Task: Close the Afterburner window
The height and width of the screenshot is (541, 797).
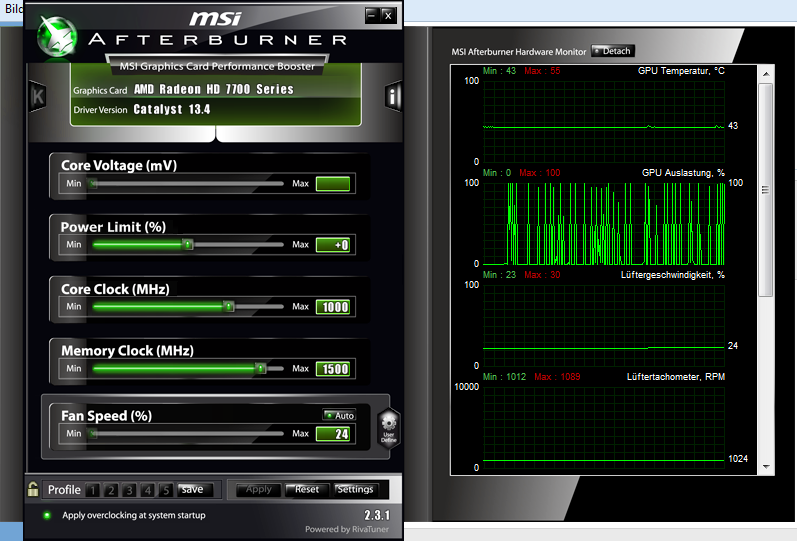Action: click(x=388, y=15)
